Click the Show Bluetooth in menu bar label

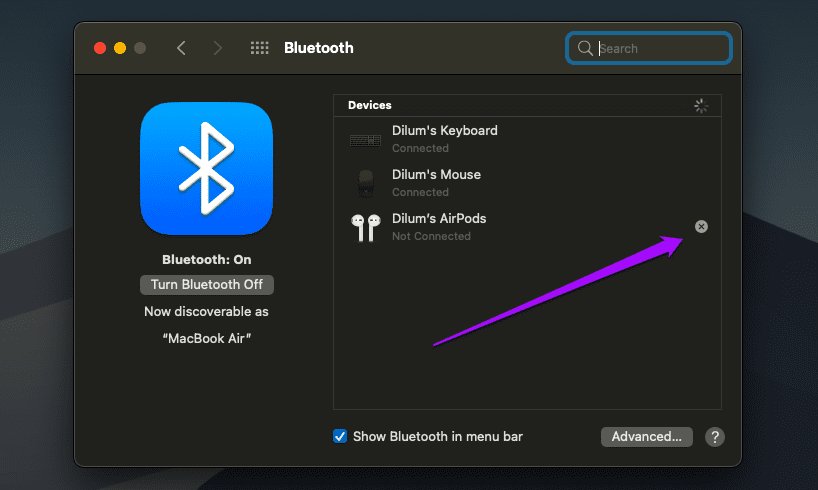coord(438,436)
